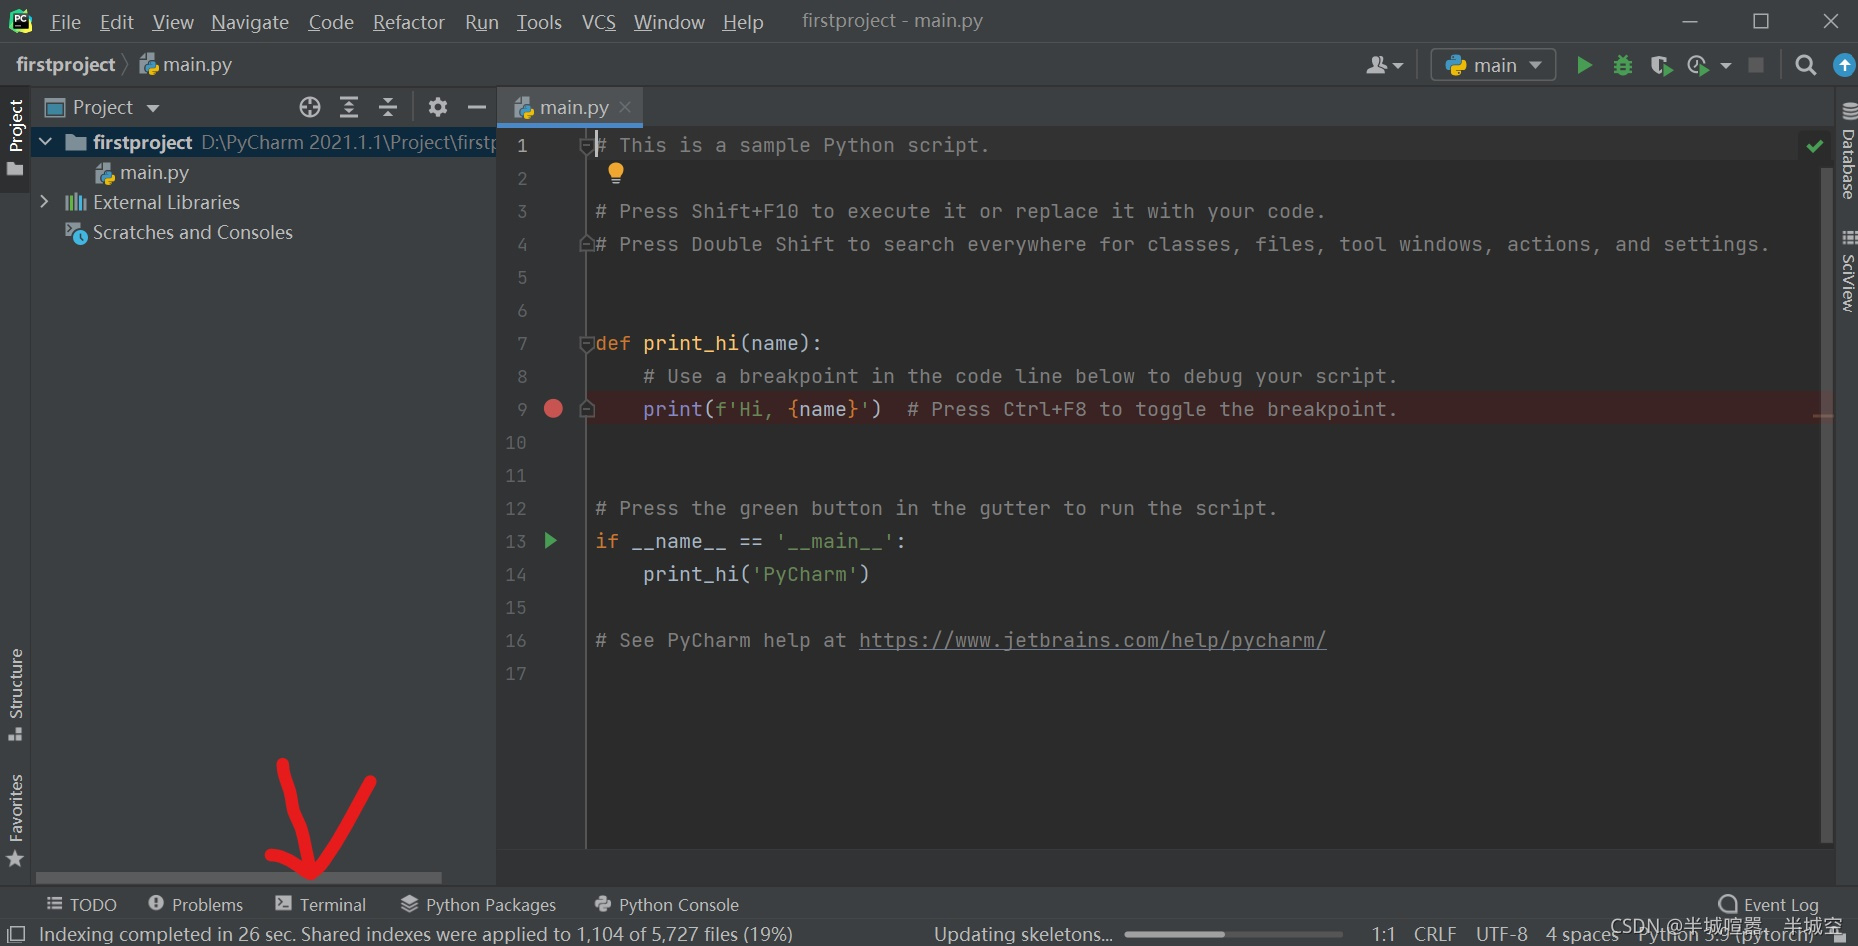1858x946 pixels.
Task: Click Select Opened File target icon
Action: click(310, 107)
